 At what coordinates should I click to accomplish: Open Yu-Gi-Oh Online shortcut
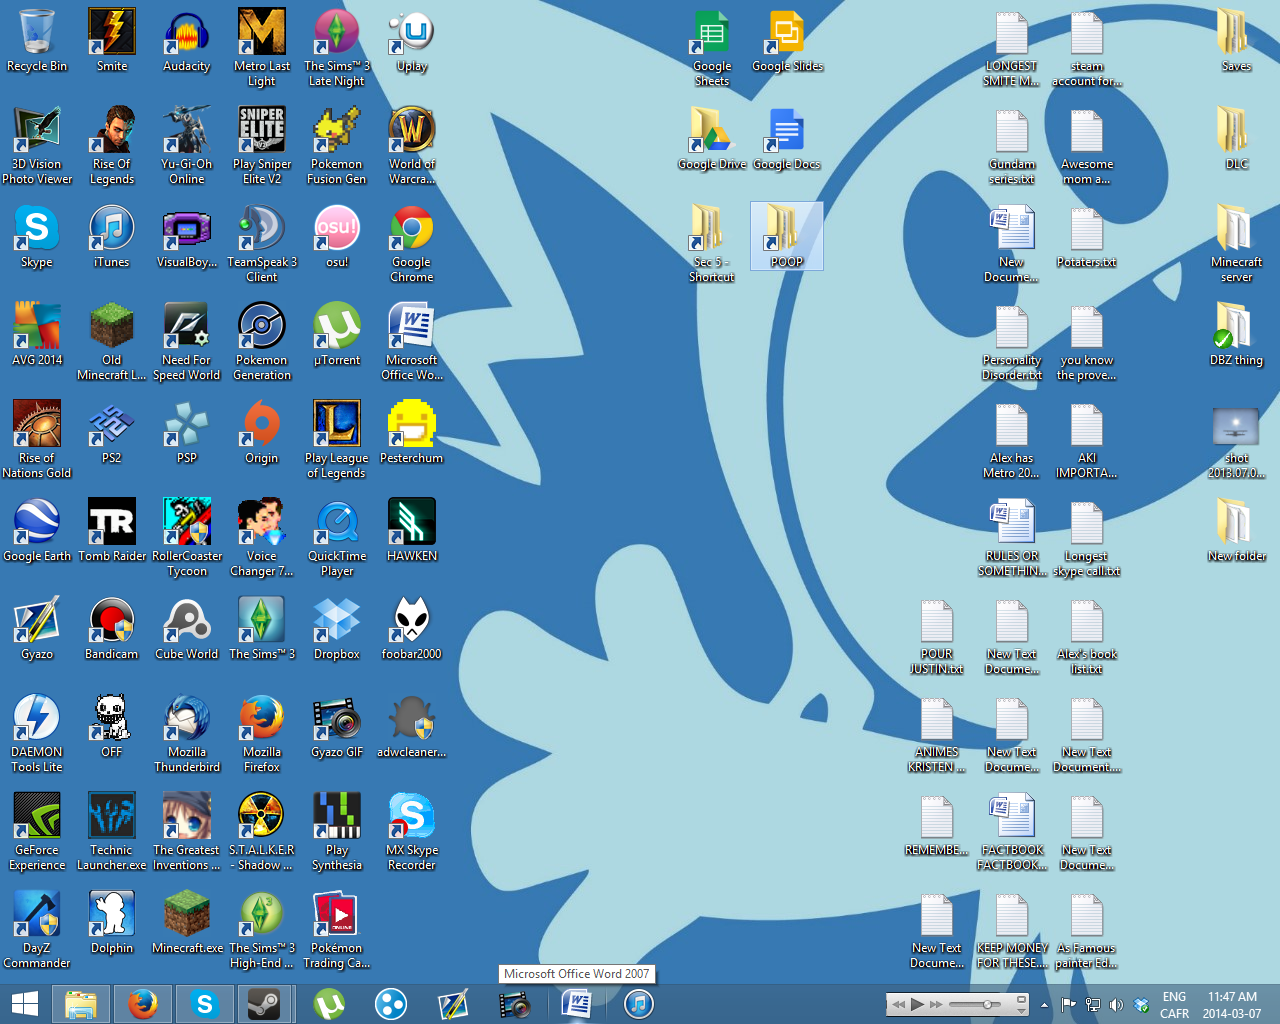[187, 146]
